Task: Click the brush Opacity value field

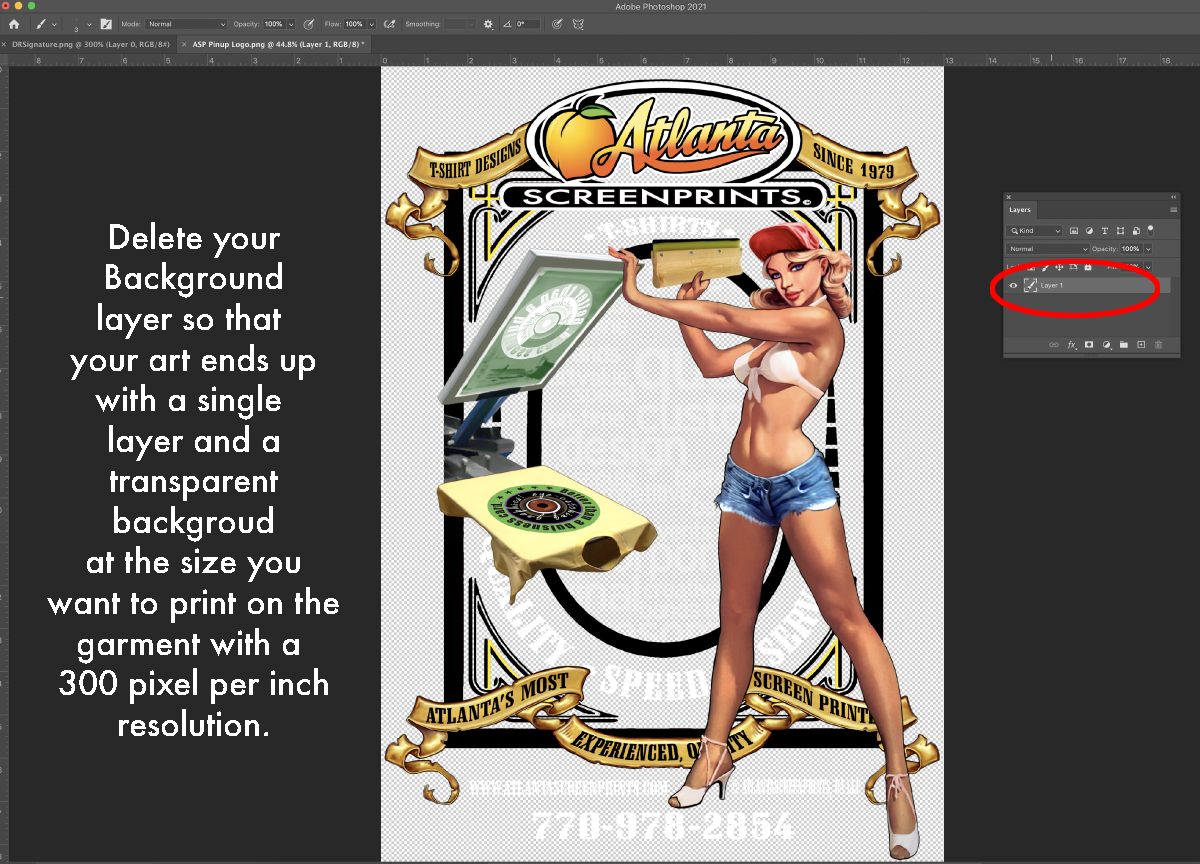Action: click(273, 24)
